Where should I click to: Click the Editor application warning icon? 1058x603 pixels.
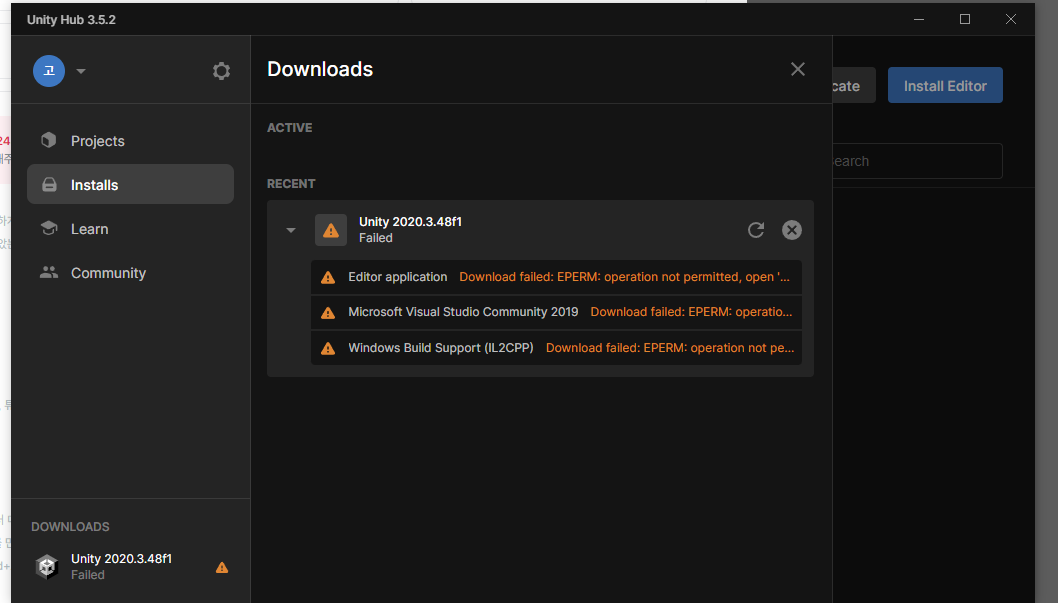coord(328,277)
